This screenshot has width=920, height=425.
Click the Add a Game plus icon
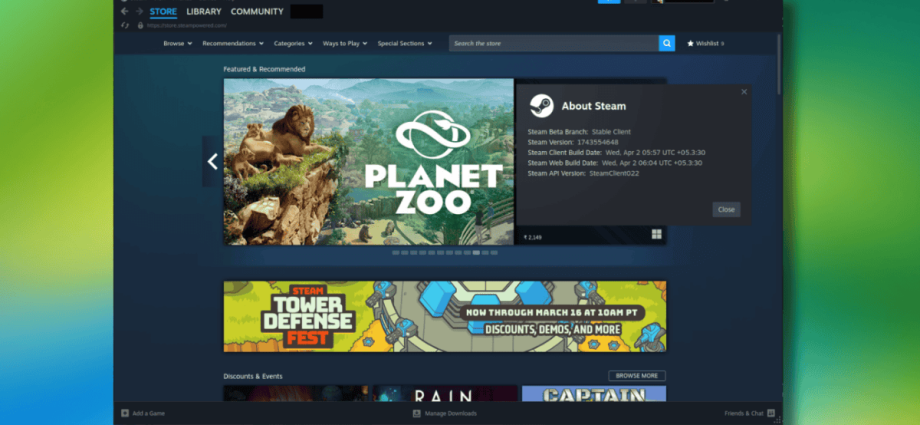(x=124, y=413)
